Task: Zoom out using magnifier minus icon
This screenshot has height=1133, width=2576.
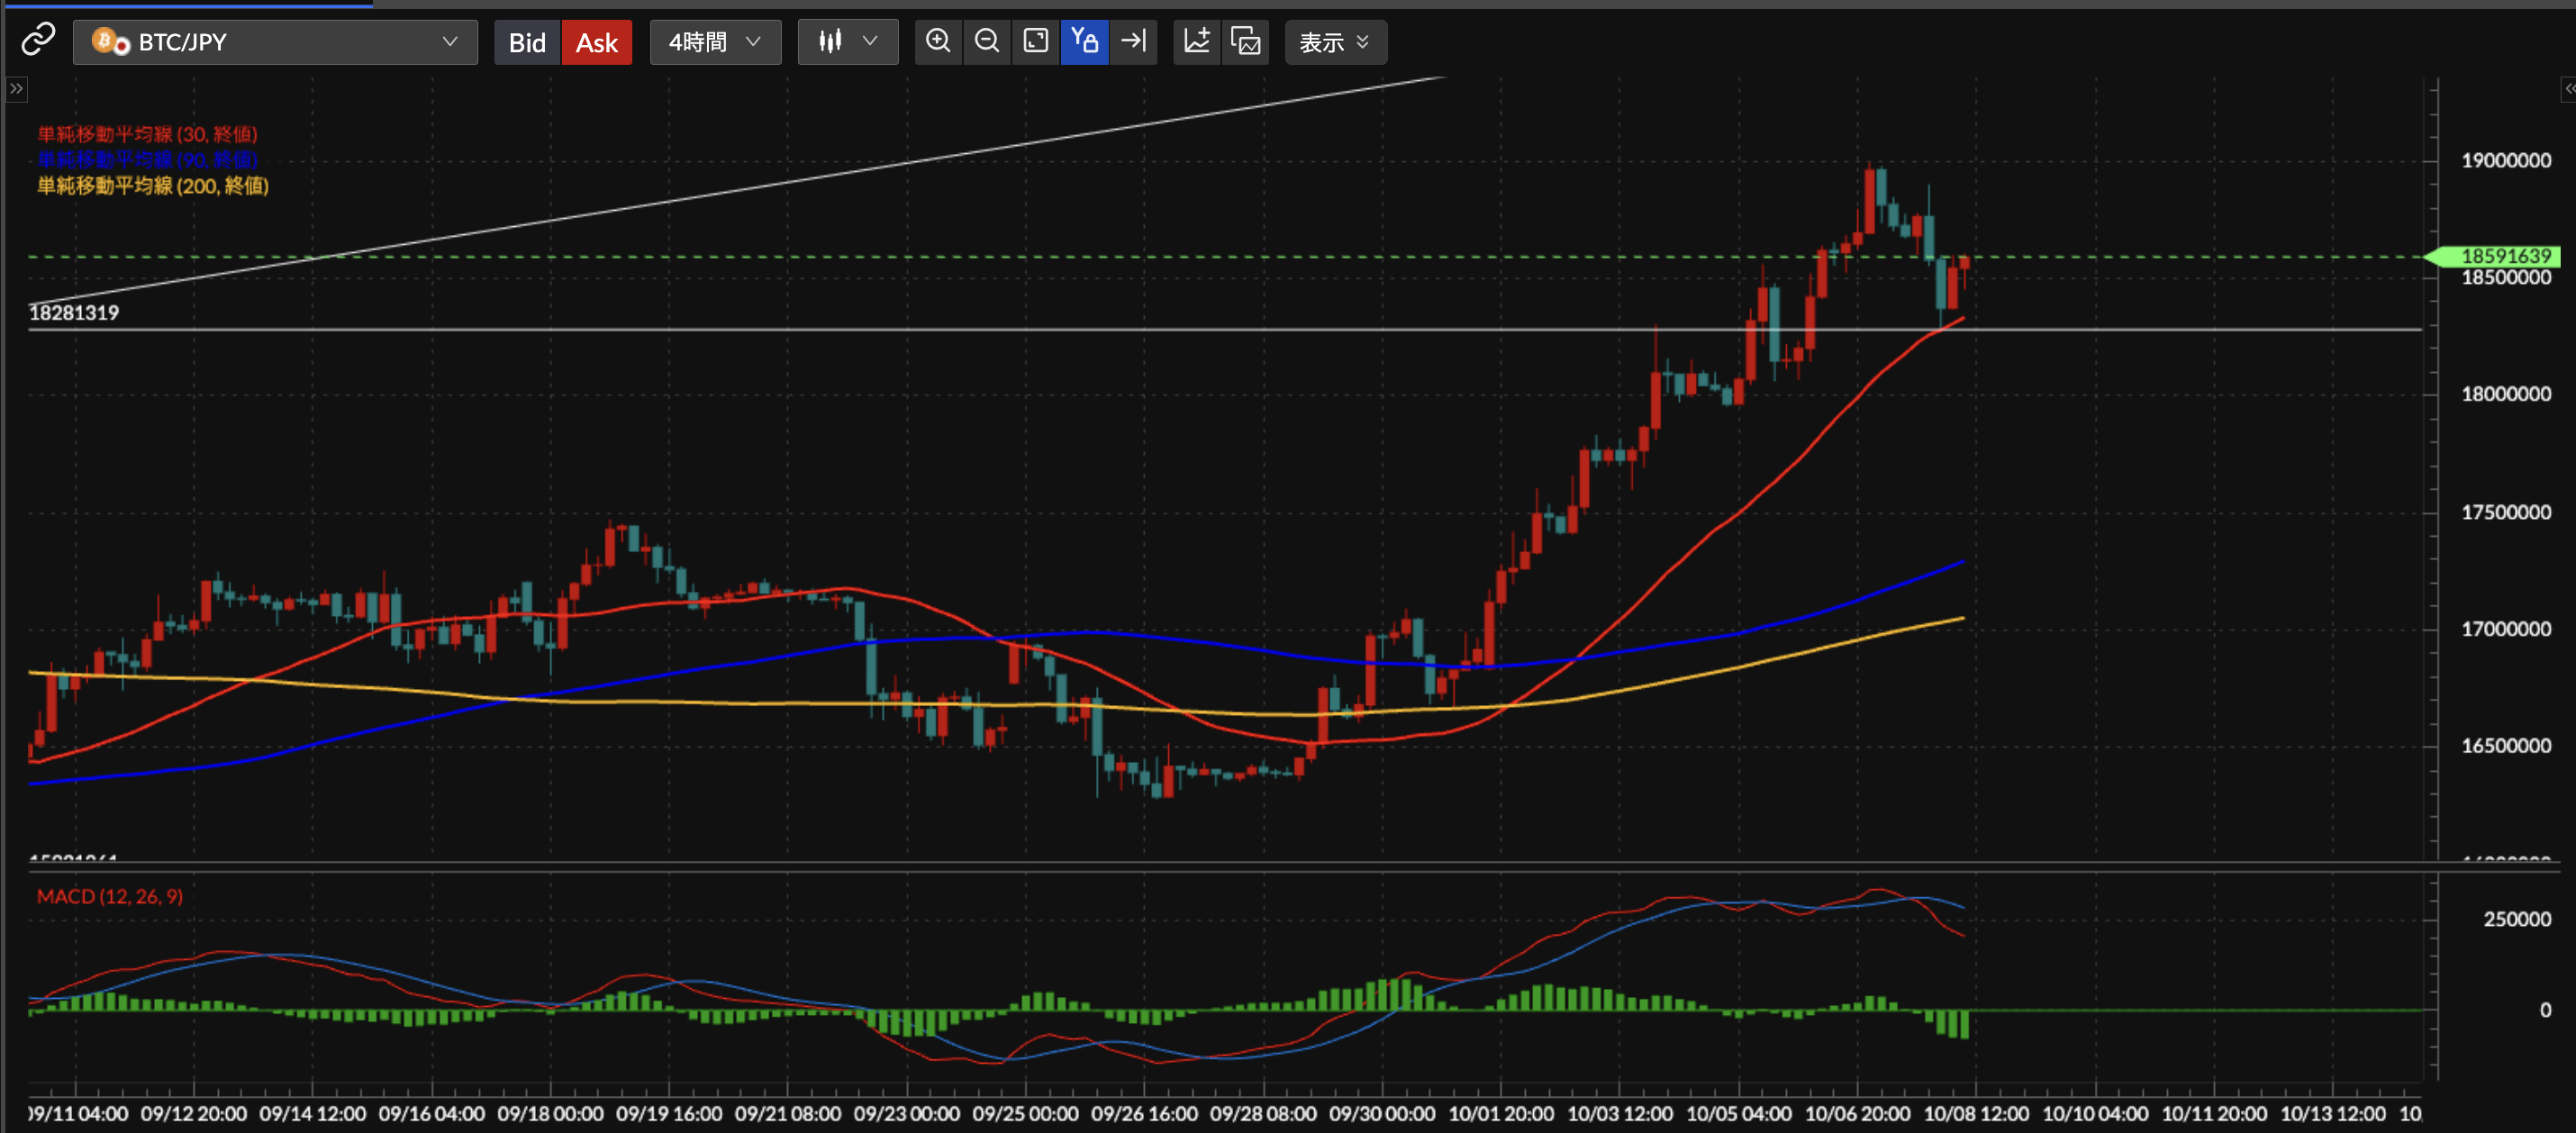Action: tap(987, 41)
